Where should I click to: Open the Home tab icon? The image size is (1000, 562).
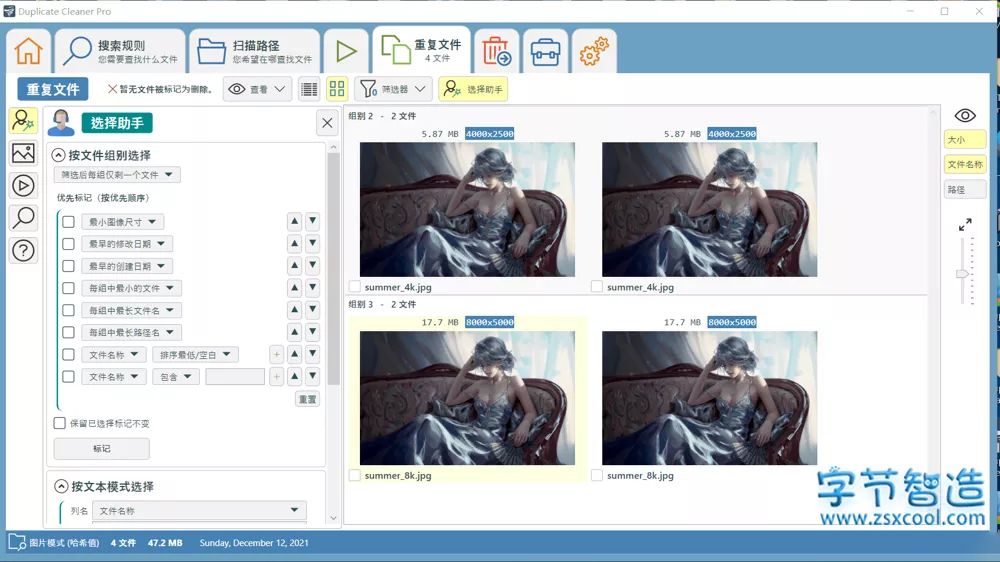(x=29, y=51)
